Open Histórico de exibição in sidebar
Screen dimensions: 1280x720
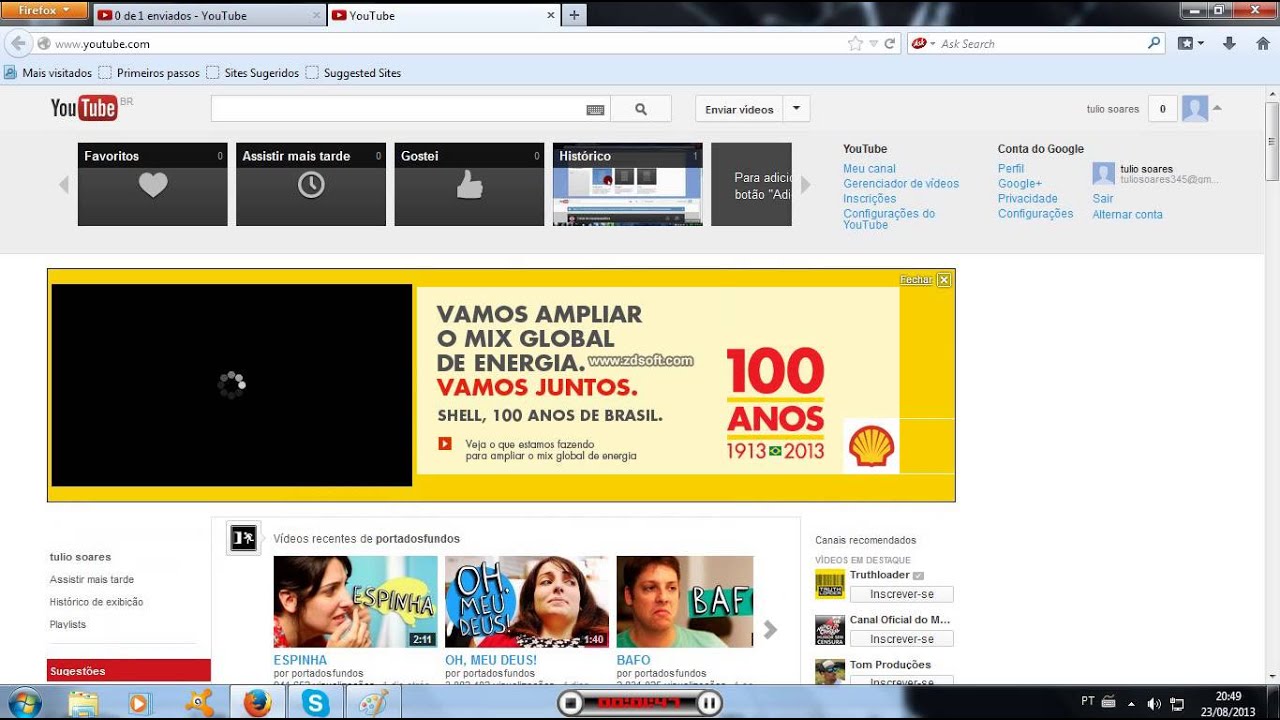point(97,602)
